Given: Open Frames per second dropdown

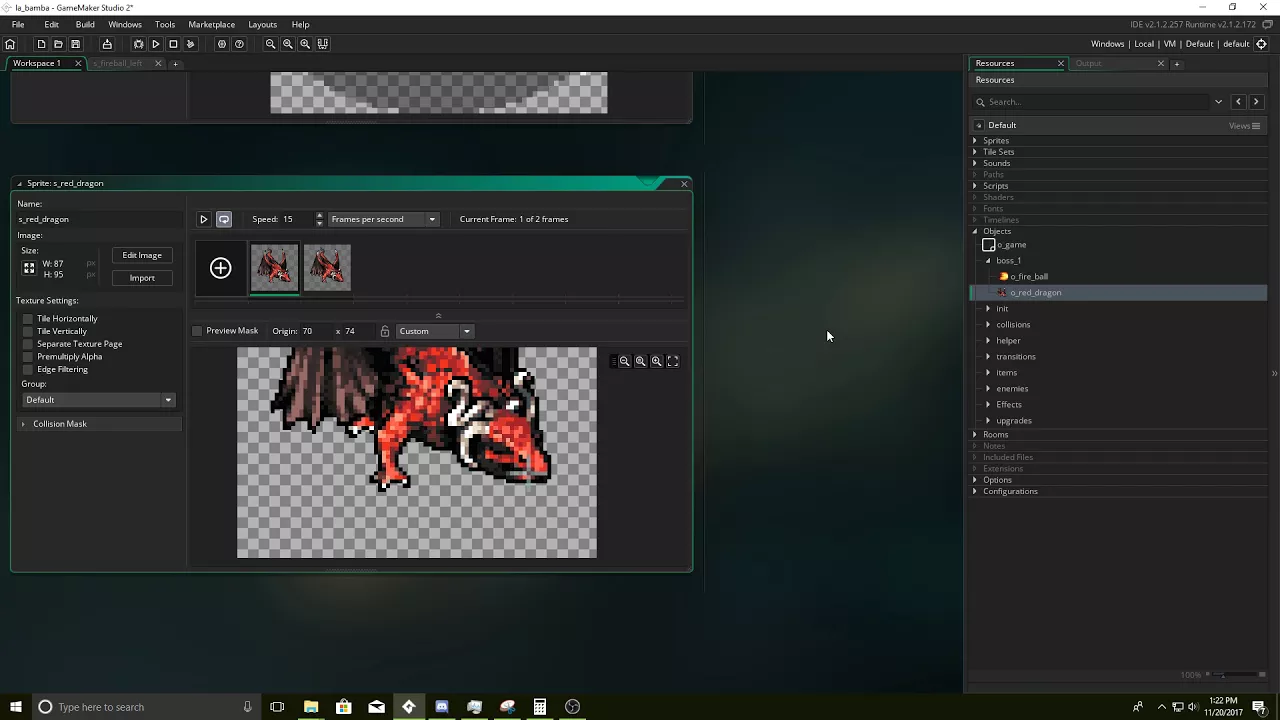Looking at the screenshot, I should (384, 219).
